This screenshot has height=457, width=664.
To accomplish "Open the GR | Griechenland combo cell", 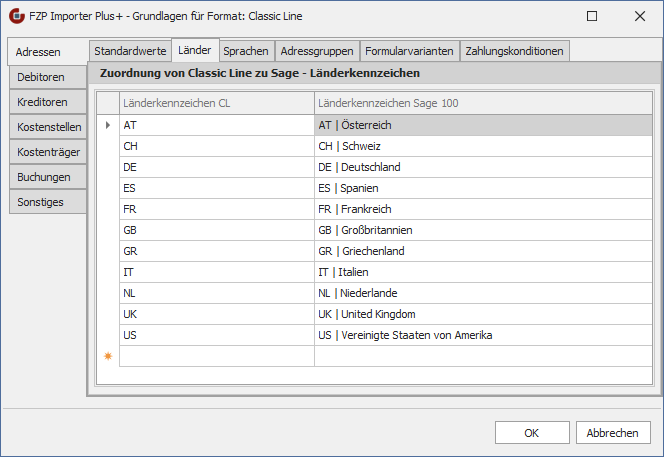I will click(x=483, y=251).
